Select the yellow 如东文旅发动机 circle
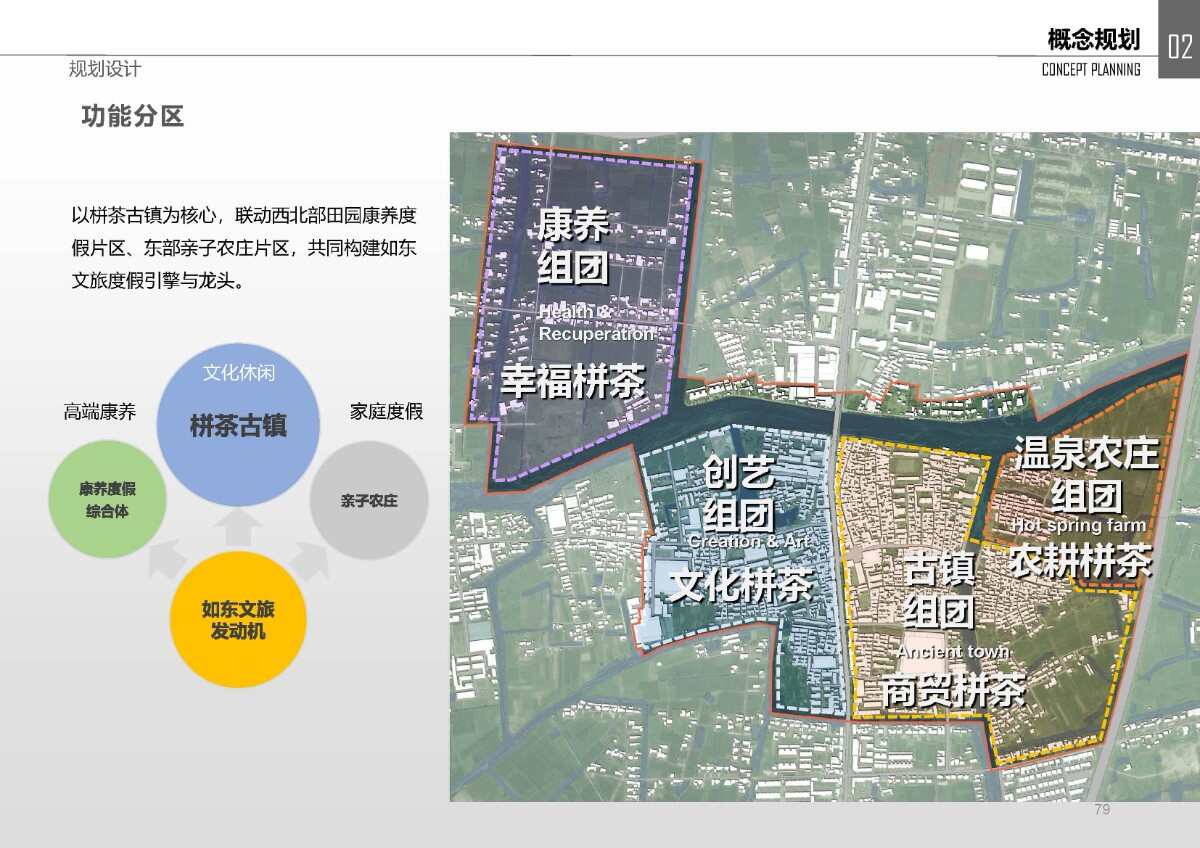The height and width of the screenshot is (848, 1200). coord(238,619)
